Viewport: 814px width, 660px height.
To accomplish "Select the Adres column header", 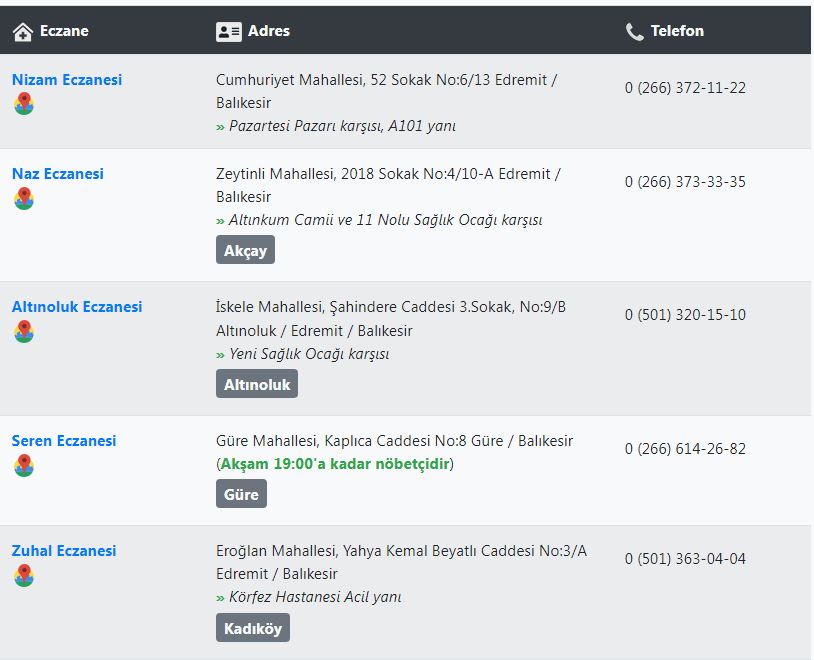I will (x=269, y=31).
